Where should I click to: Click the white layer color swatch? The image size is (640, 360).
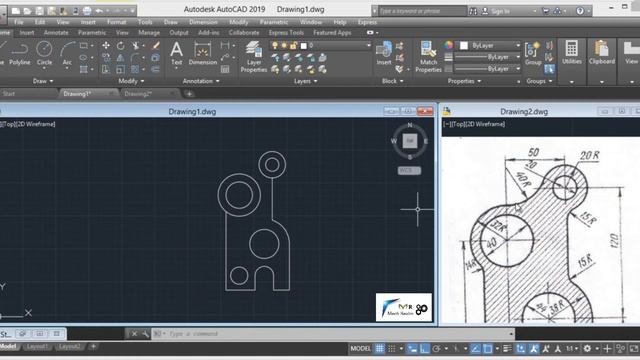303,46
